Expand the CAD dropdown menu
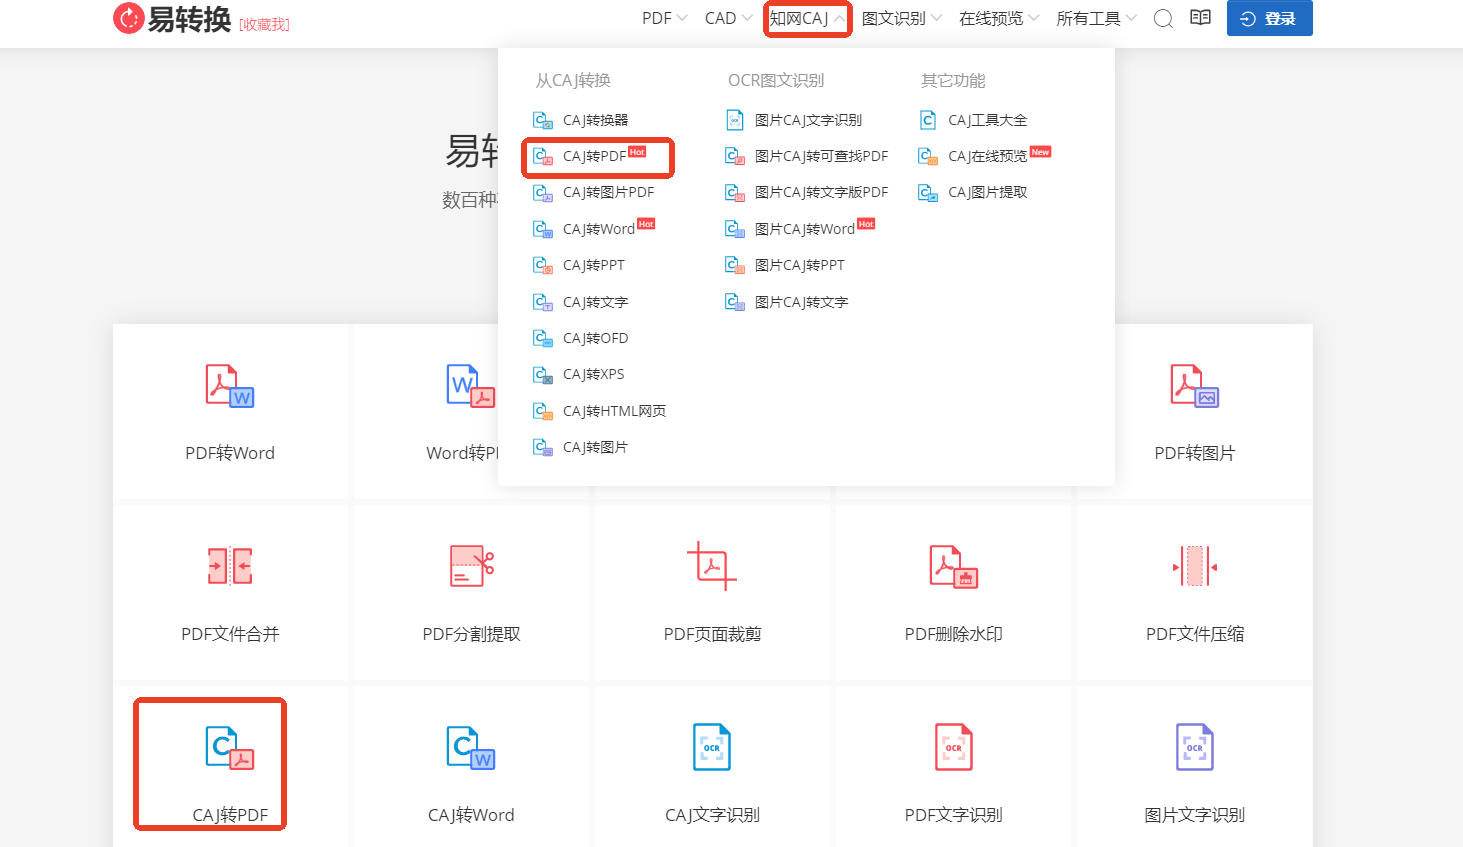 point(728,18)
